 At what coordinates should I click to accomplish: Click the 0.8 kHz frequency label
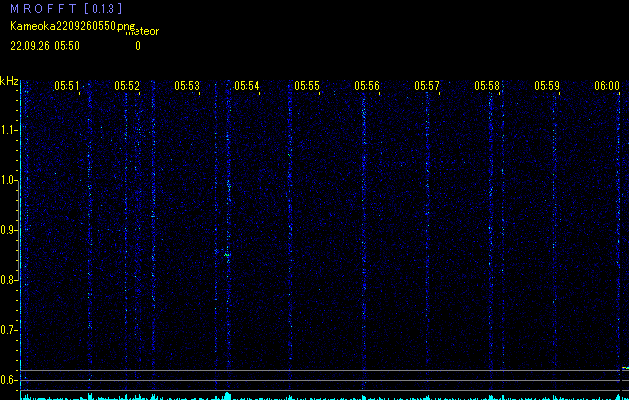8,280
